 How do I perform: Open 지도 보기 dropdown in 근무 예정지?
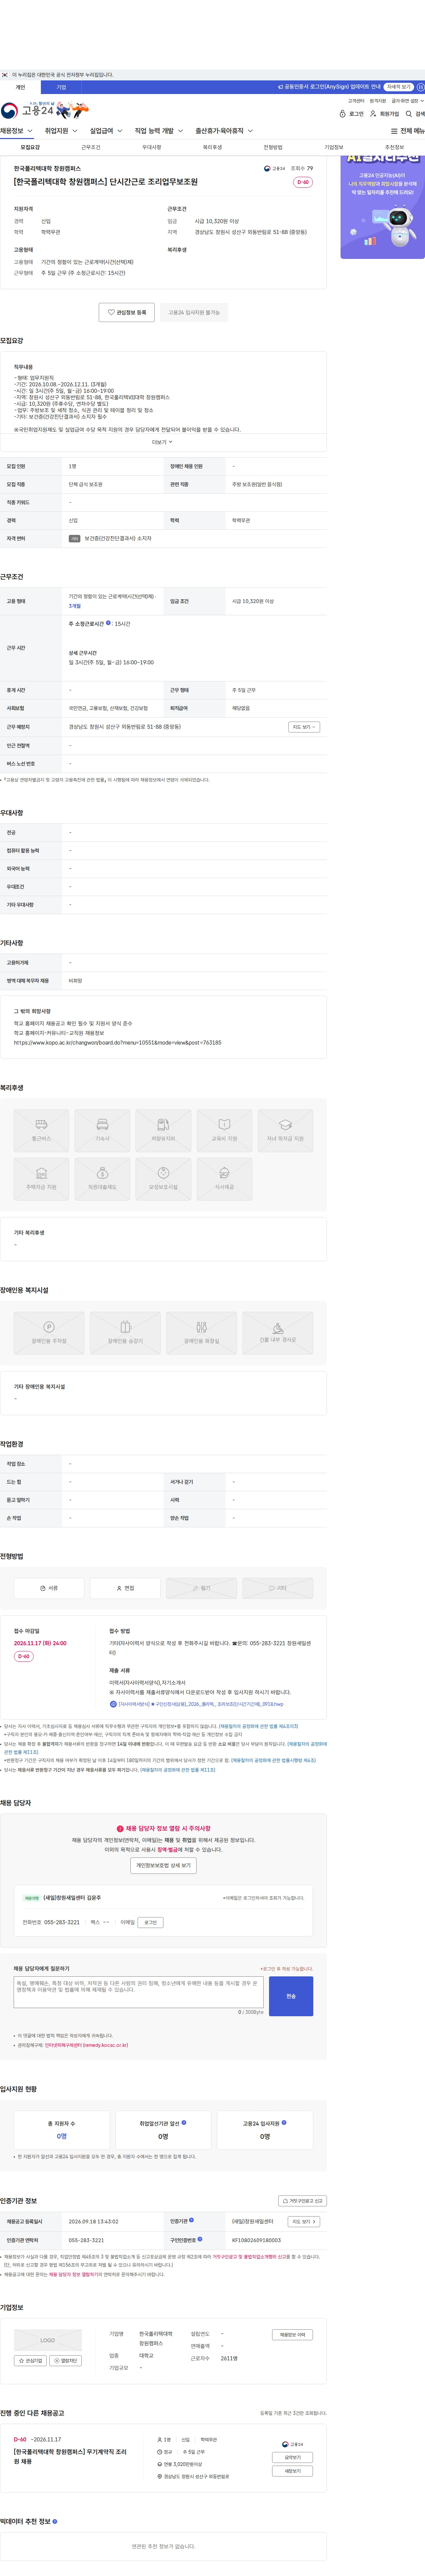(x=304, y=727)
